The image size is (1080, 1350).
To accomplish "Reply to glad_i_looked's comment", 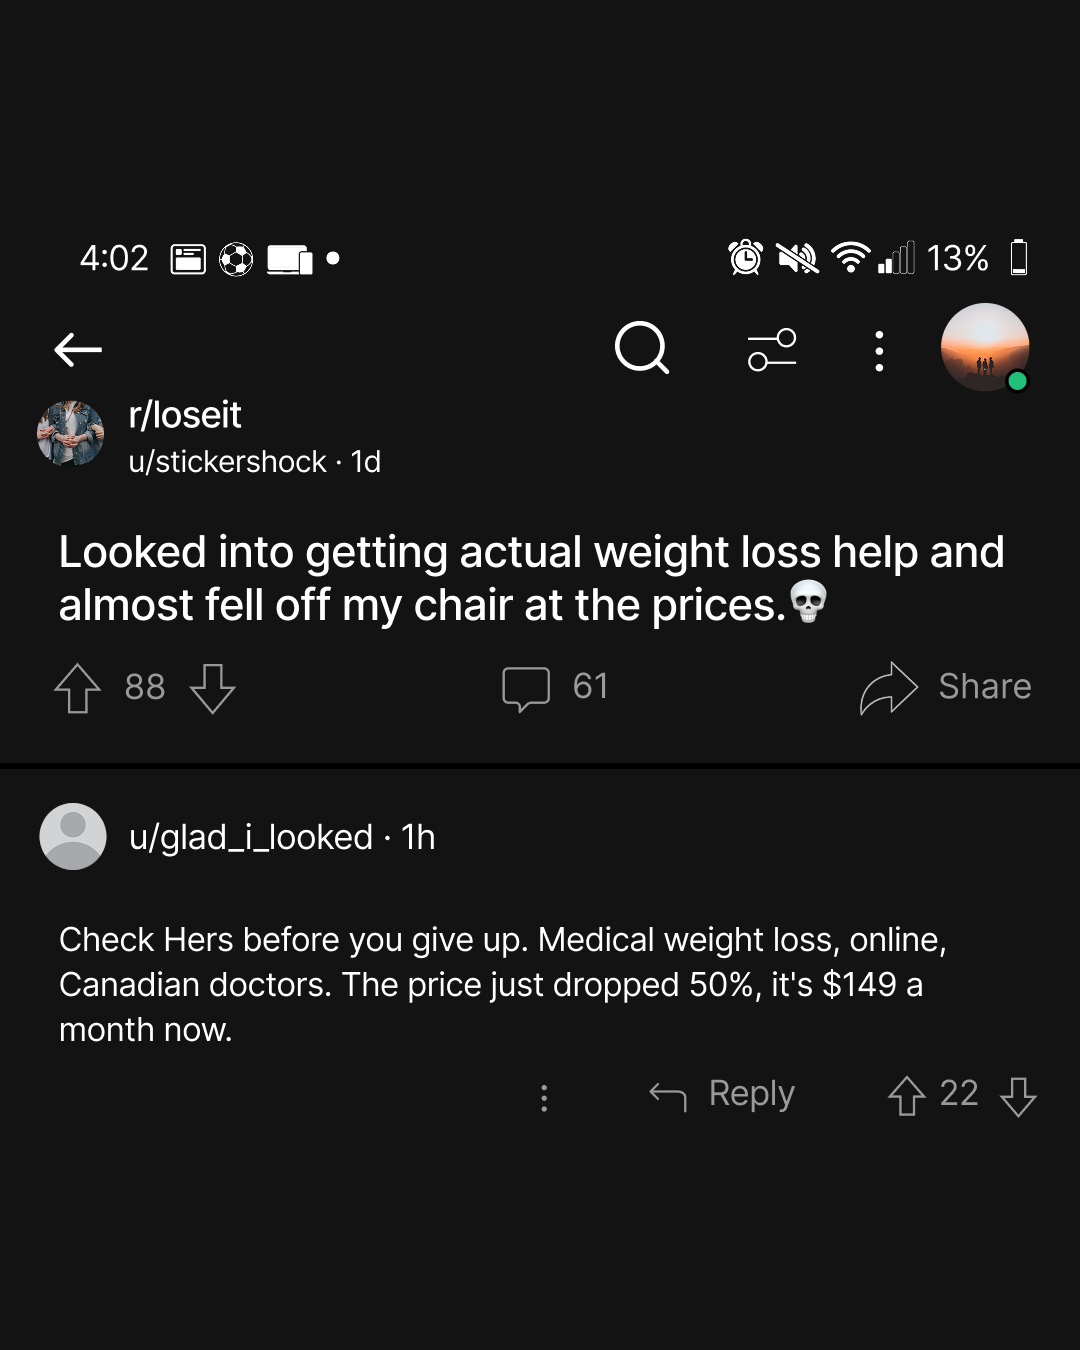I will tap(722, 1095).
